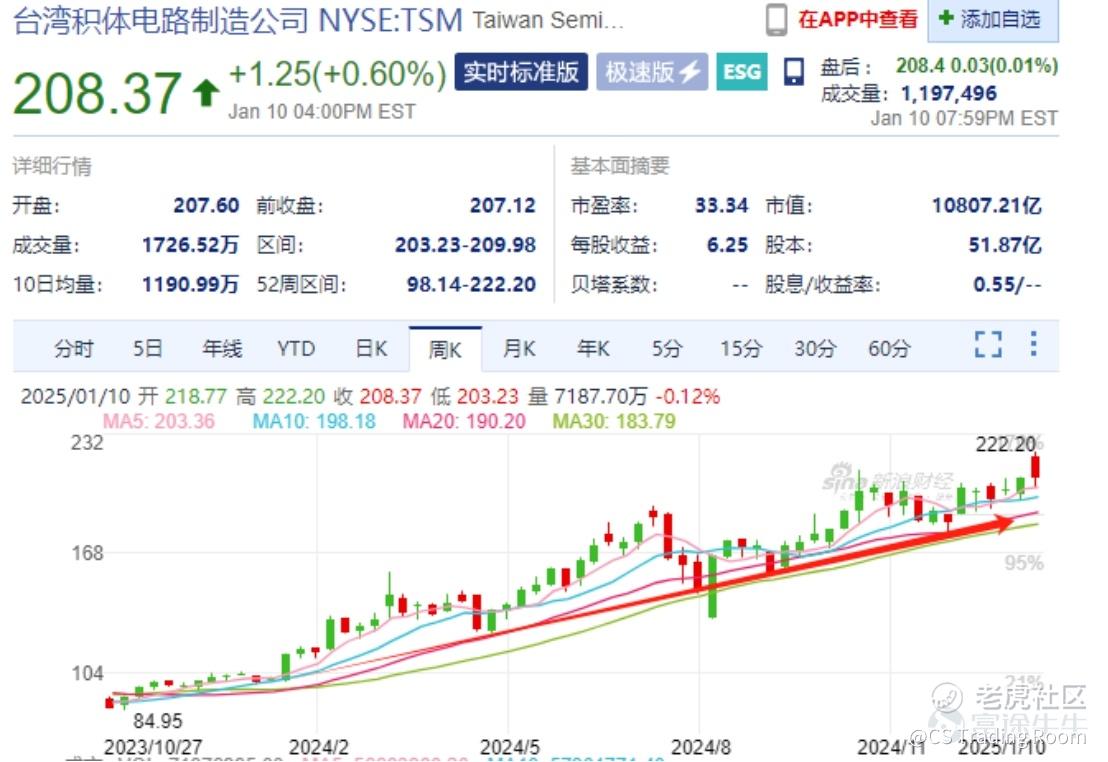Switch to the 分时 chart tab
The height and width of the screenshot is (762, 1108).
(x=73, y=348)
